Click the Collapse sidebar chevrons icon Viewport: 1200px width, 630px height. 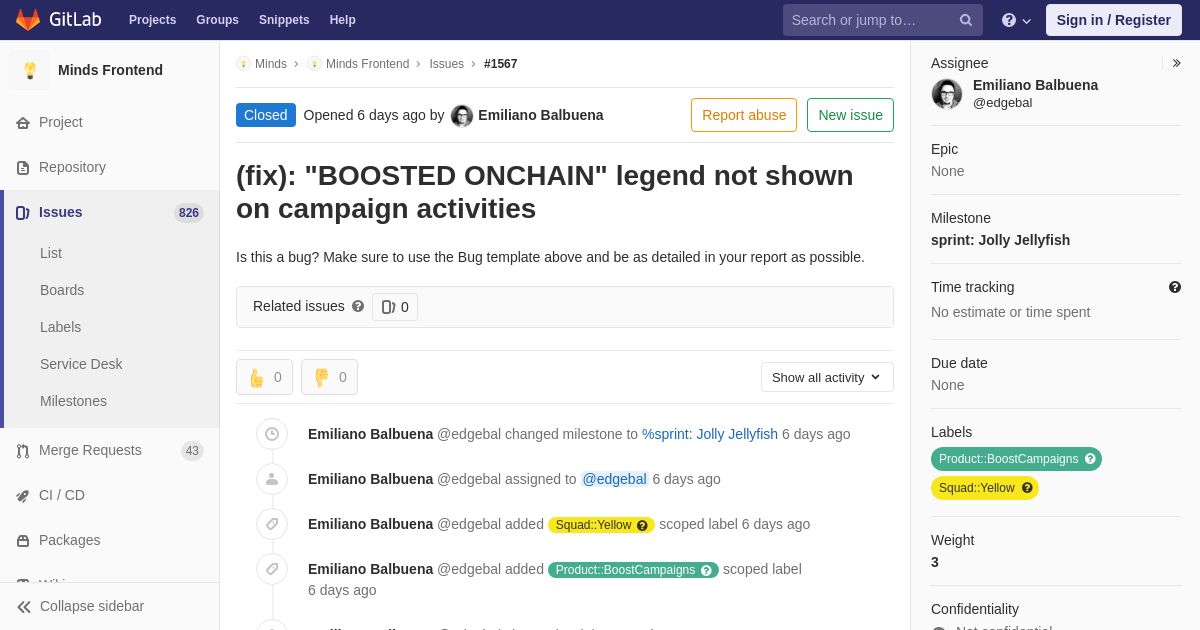click(24, 607)
